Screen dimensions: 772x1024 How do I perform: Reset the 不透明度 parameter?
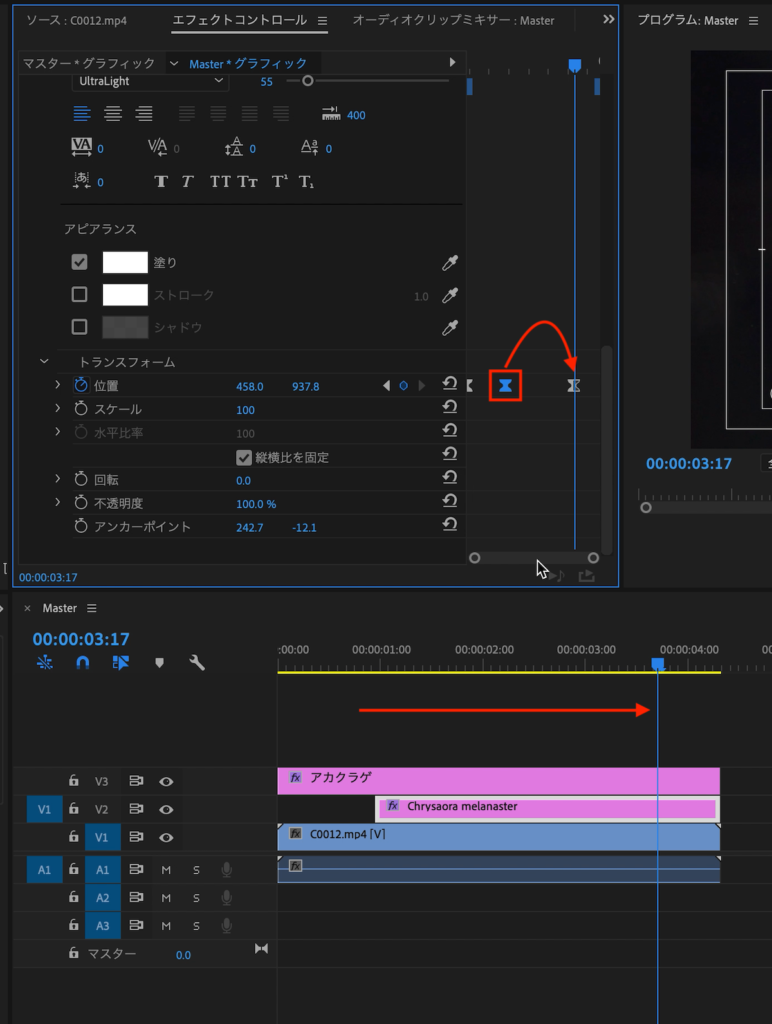pyautogui.click(x=449, y=501)
